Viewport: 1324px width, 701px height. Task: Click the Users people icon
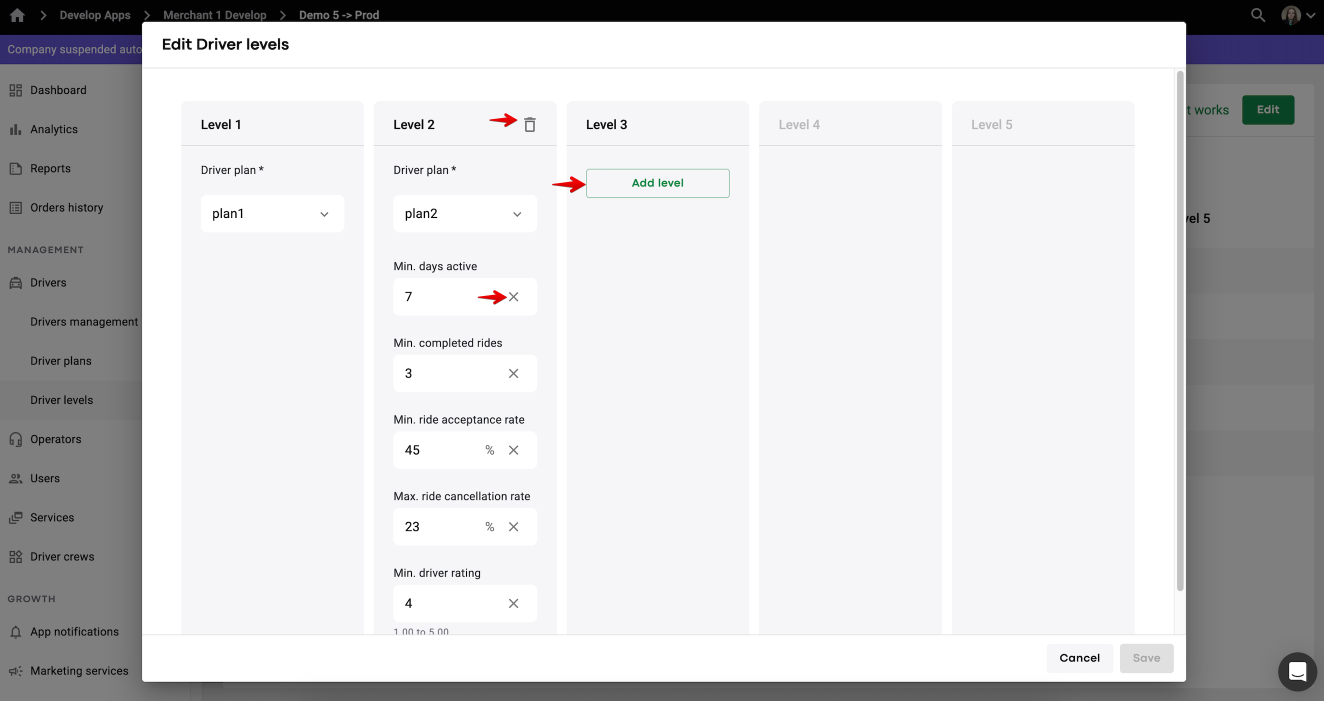pyautogui.click(x=15, y=479)
